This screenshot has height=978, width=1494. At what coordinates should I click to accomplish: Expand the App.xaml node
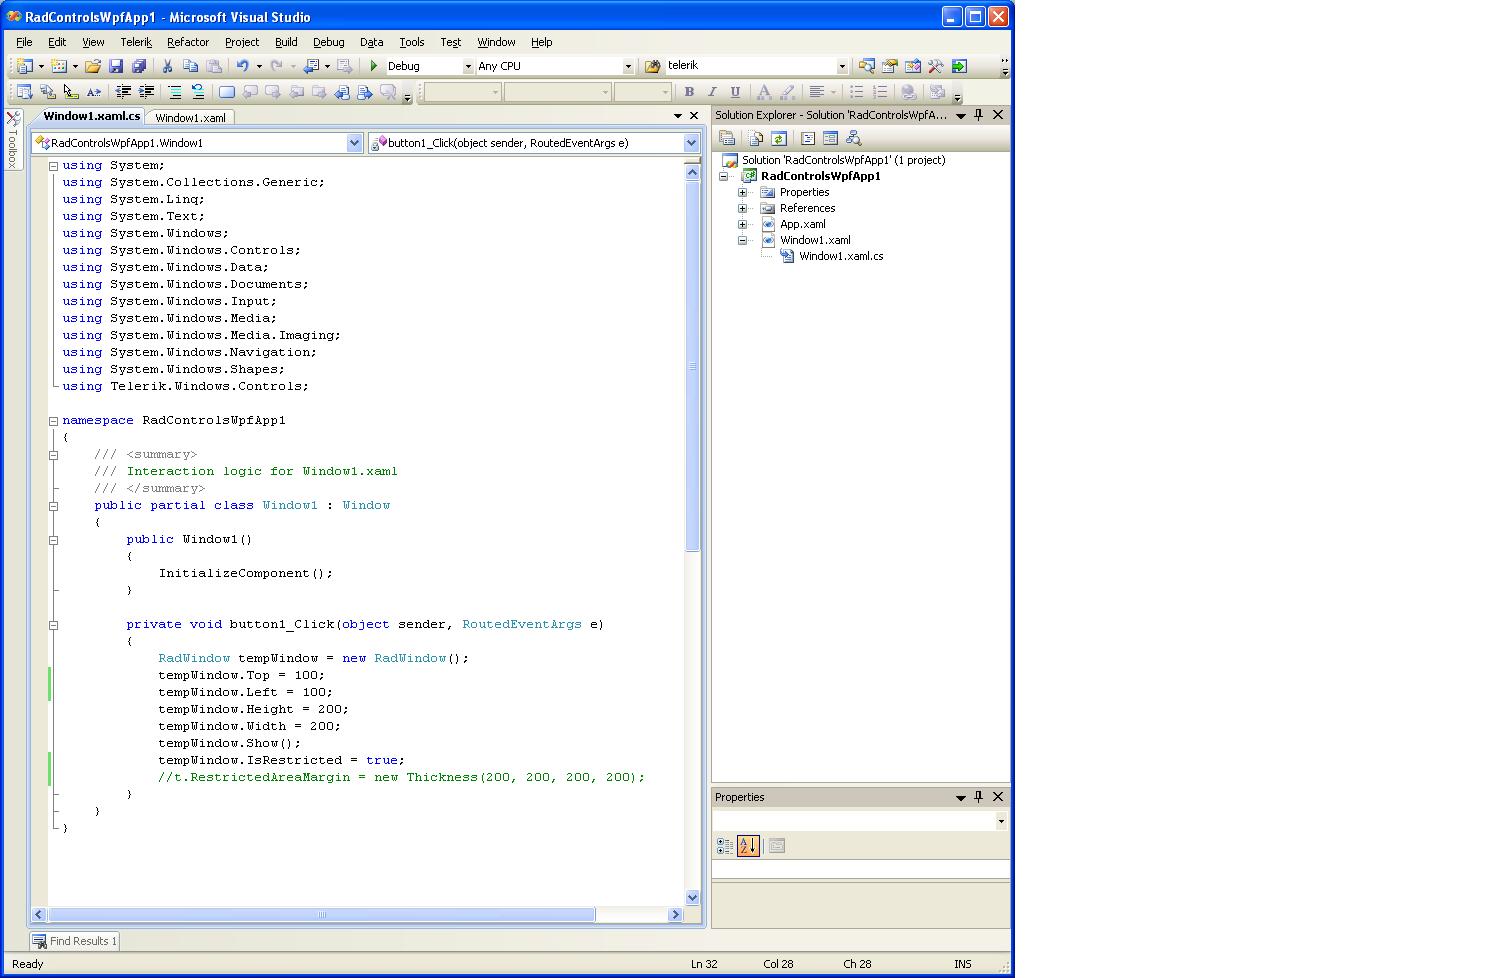pos(743,224)
